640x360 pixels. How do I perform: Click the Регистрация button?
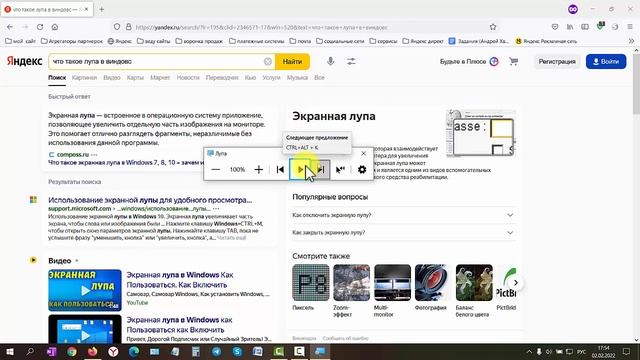point(557,62)
